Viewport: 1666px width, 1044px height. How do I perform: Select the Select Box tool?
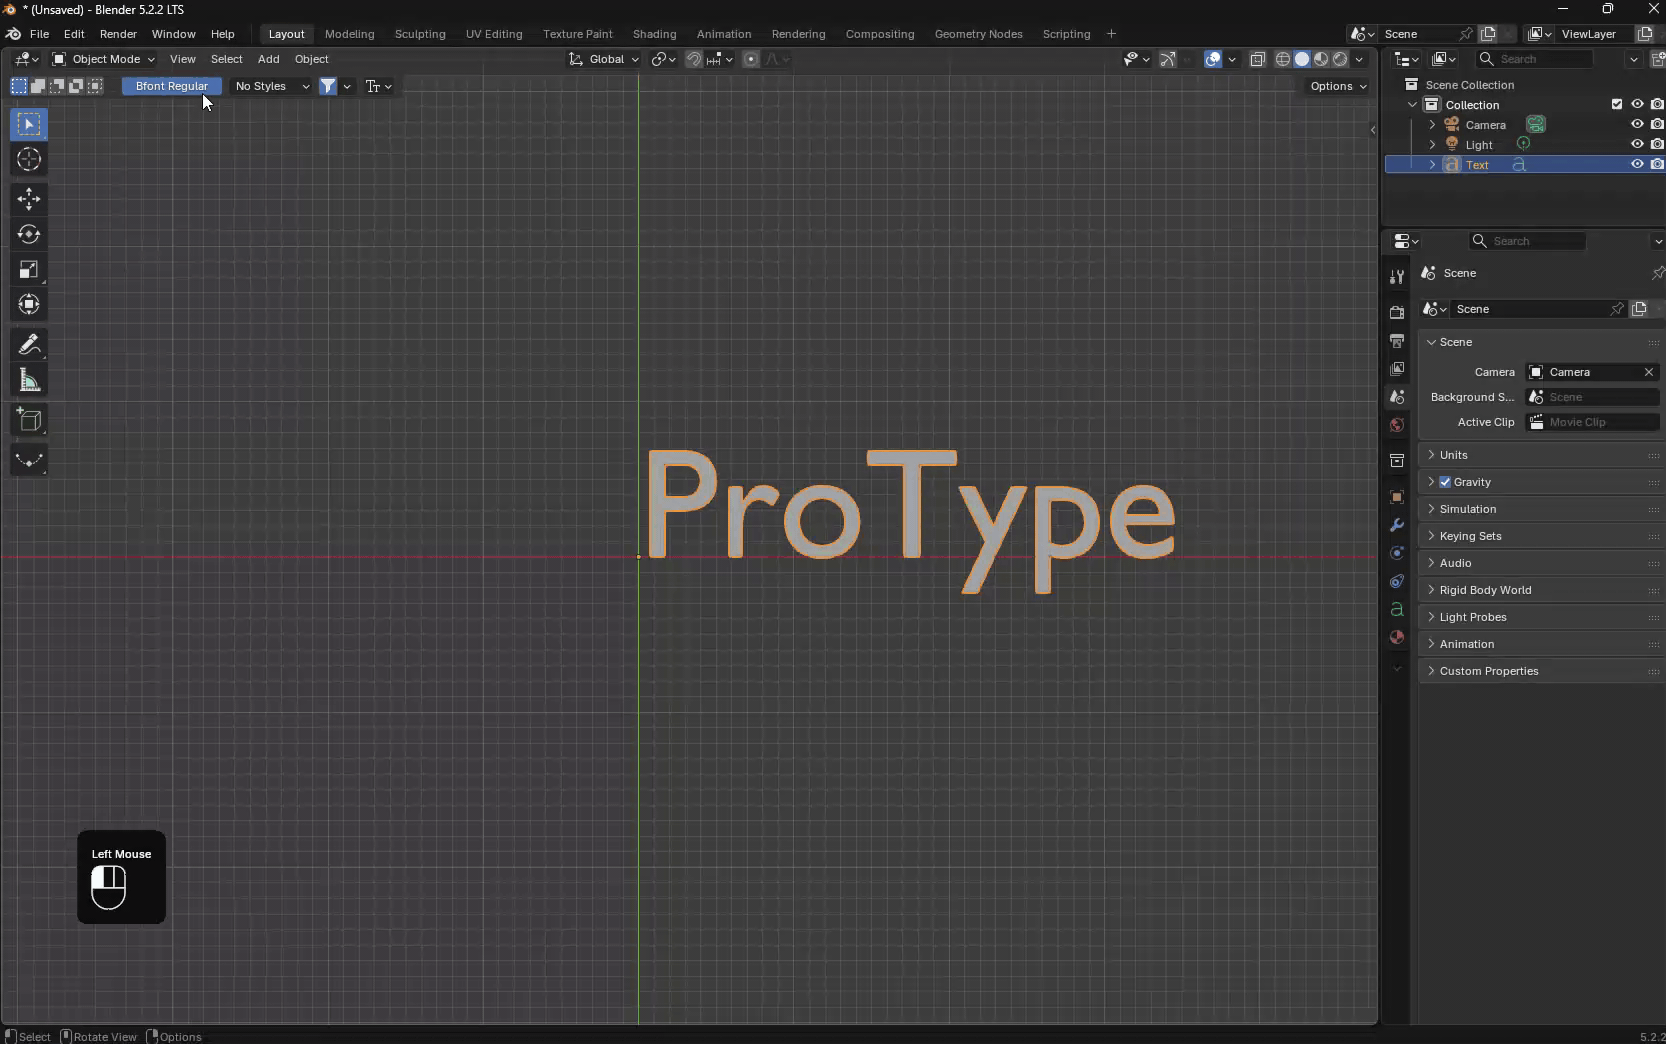click(29, 124)
